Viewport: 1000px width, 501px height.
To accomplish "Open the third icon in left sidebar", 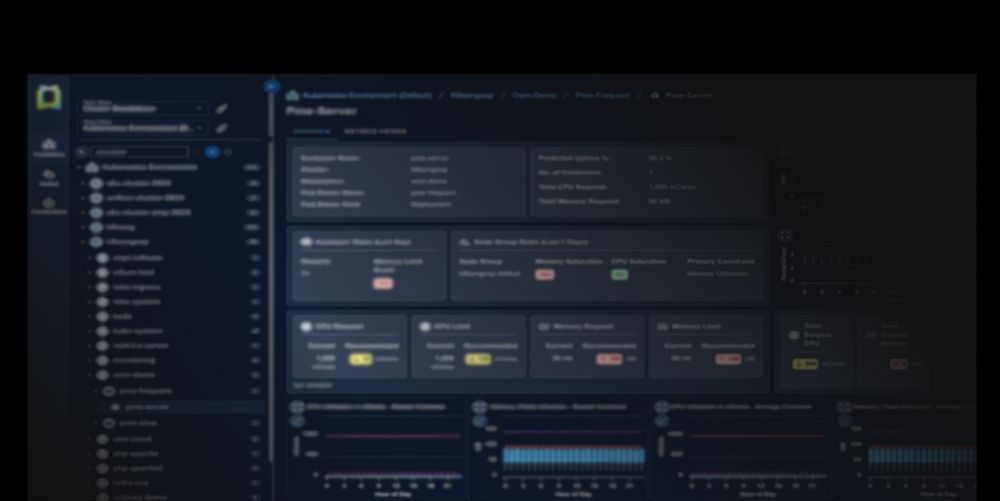I will (x=48, y=204).
